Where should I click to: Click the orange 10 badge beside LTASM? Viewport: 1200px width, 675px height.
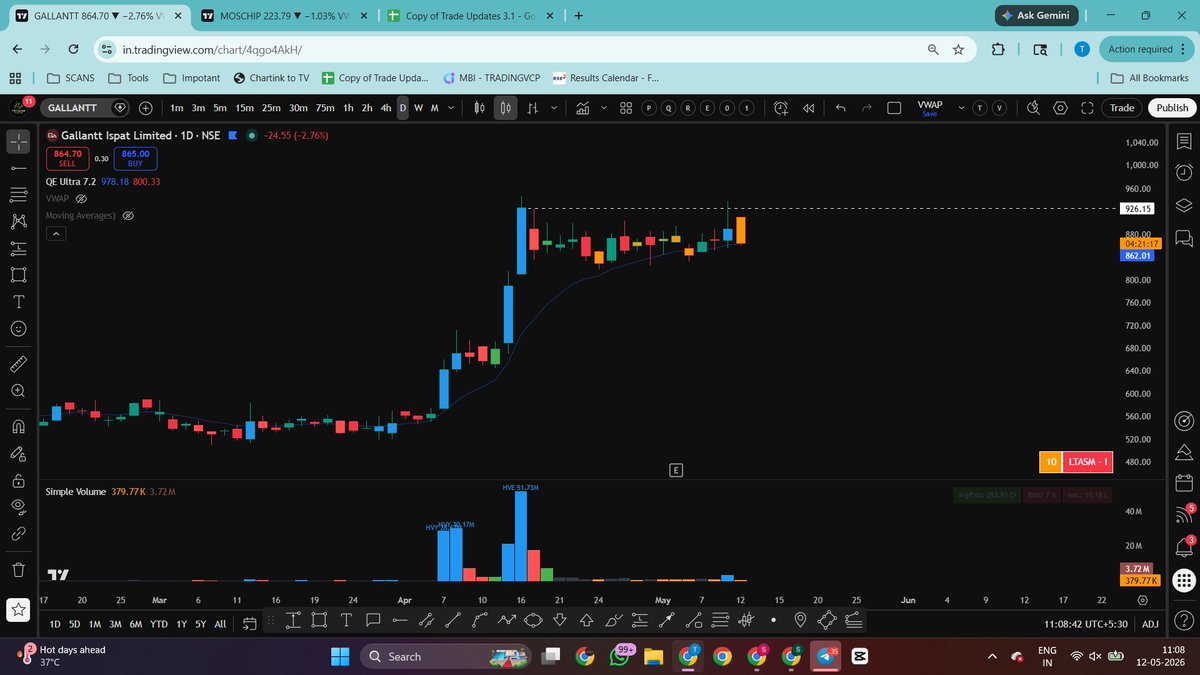[x=1050, y=462]
